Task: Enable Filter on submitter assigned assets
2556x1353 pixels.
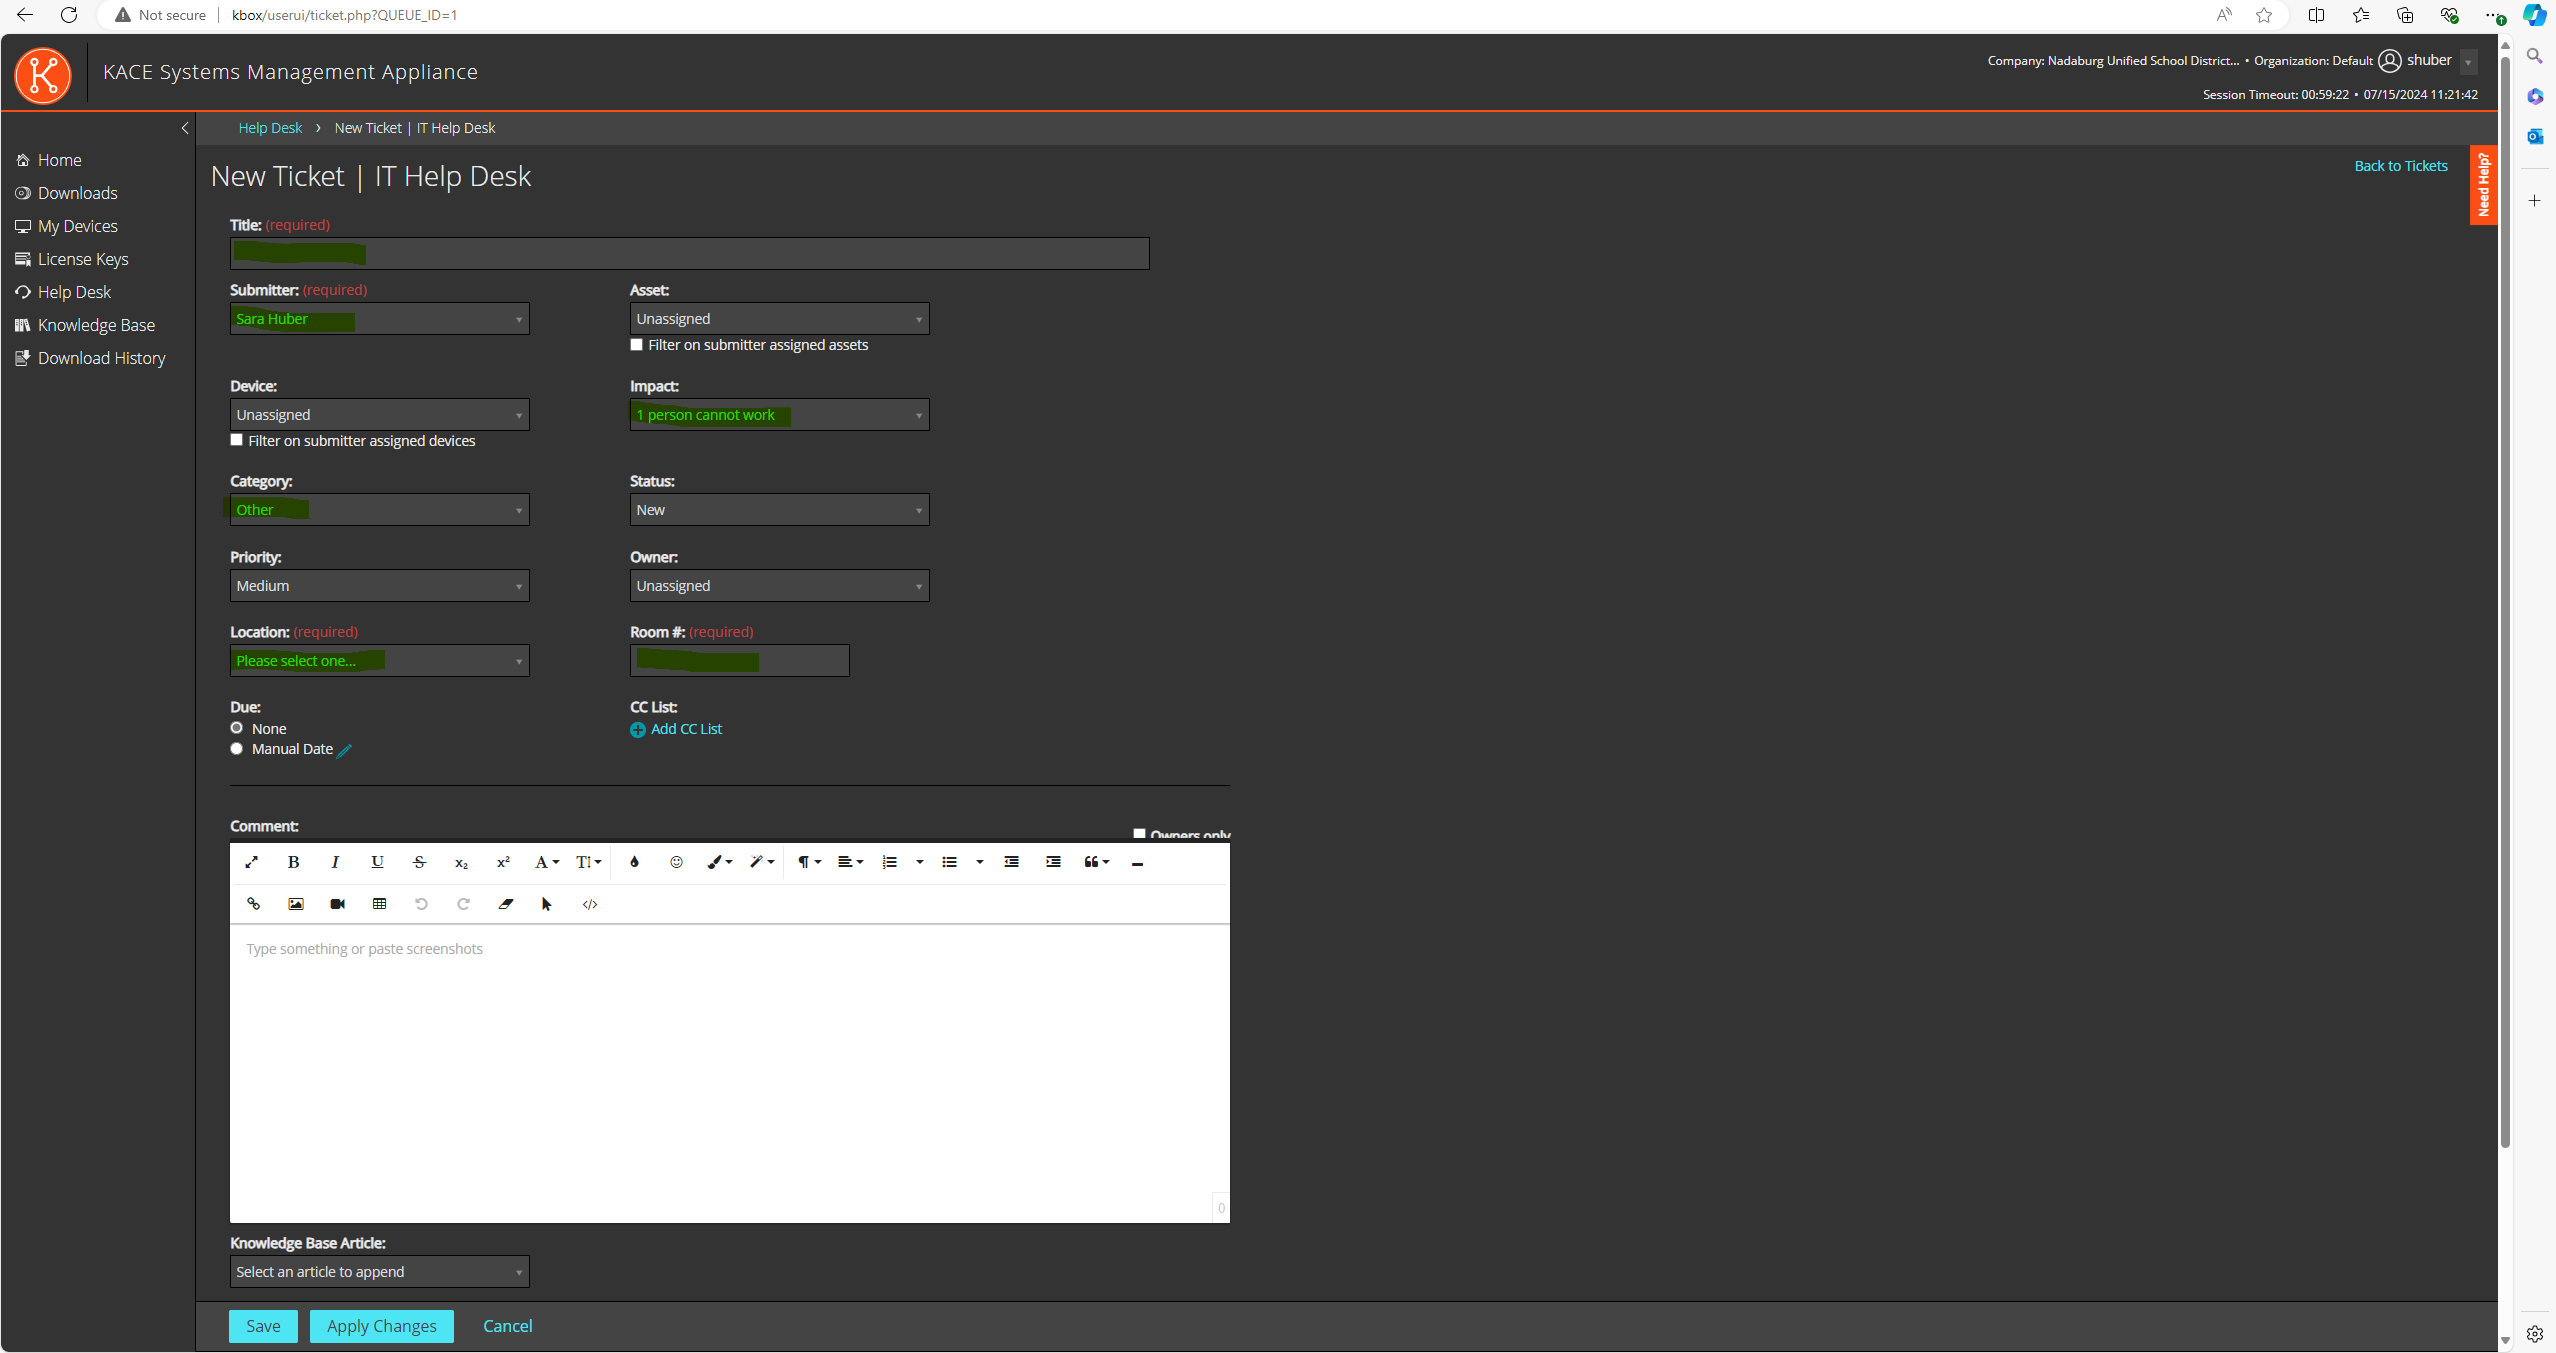Action: click(637, 345)
